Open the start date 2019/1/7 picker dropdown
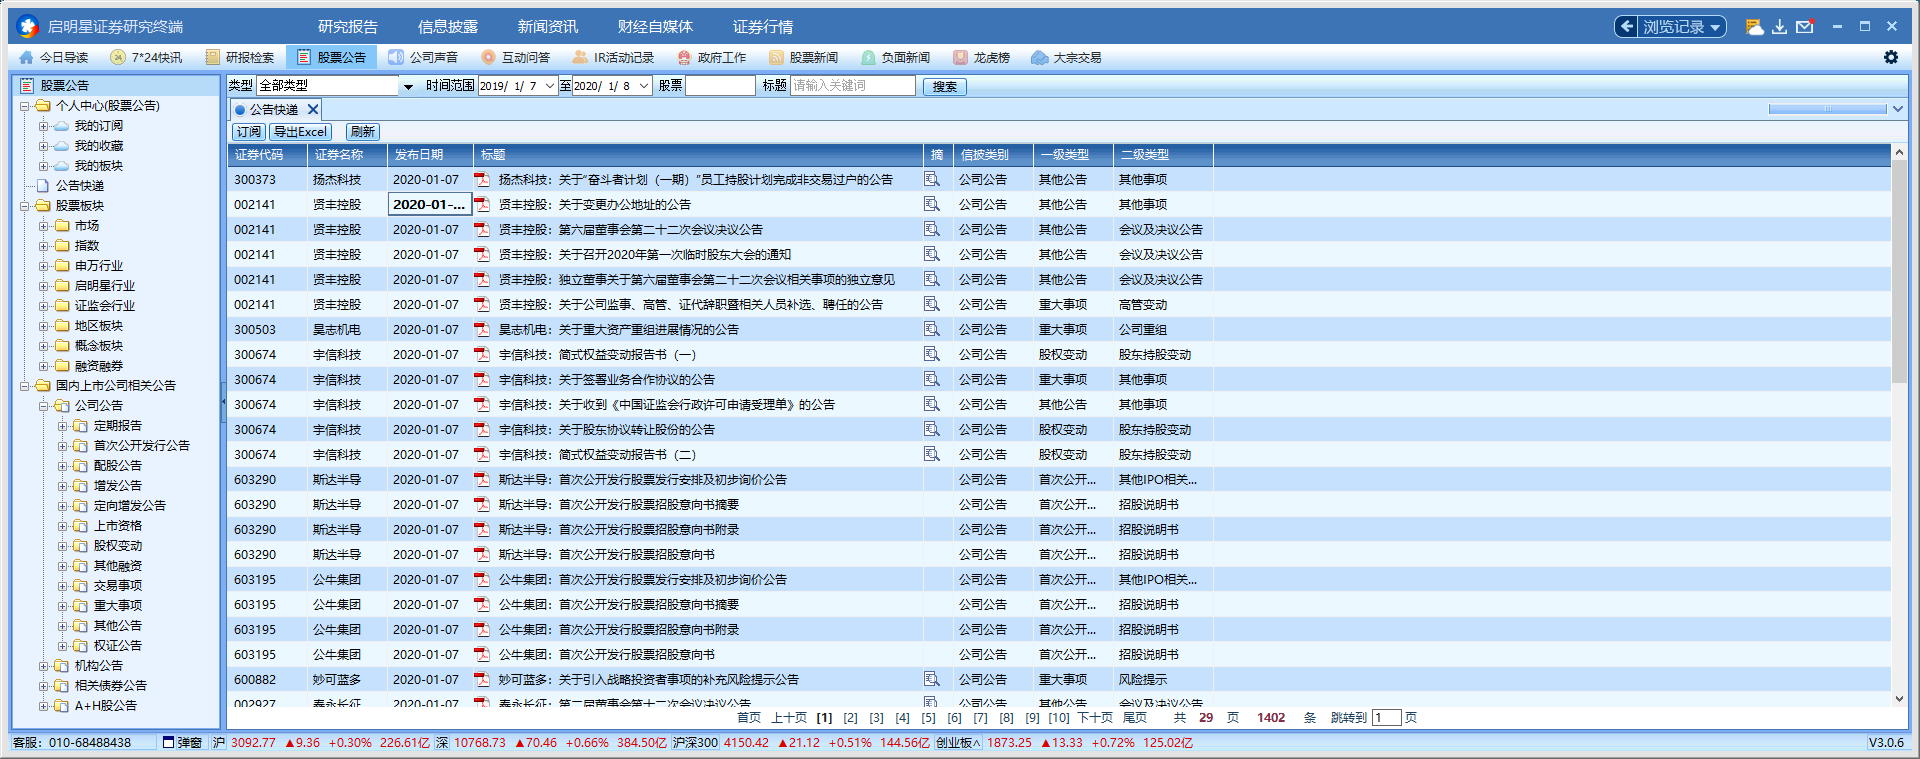The width and height of the screenshot is (1920, 759). 549,86
